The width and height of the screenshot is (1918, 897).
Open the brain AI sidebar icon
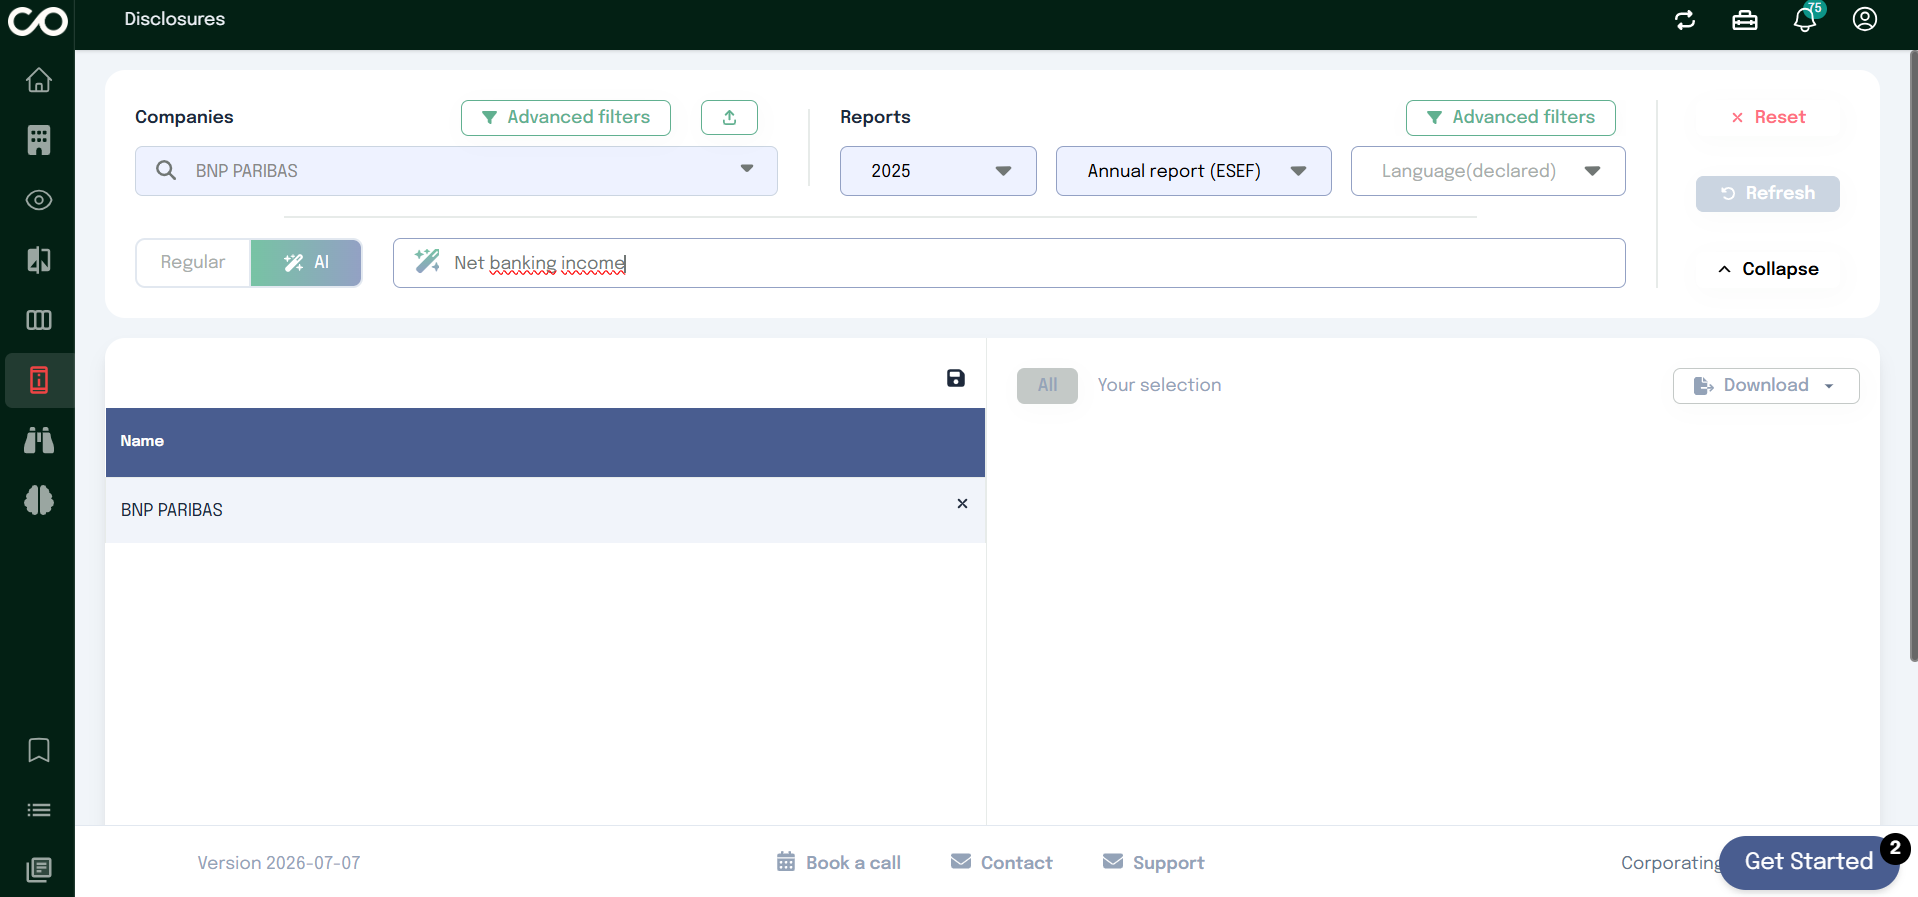pyautogui.click(x=39, y=500)
